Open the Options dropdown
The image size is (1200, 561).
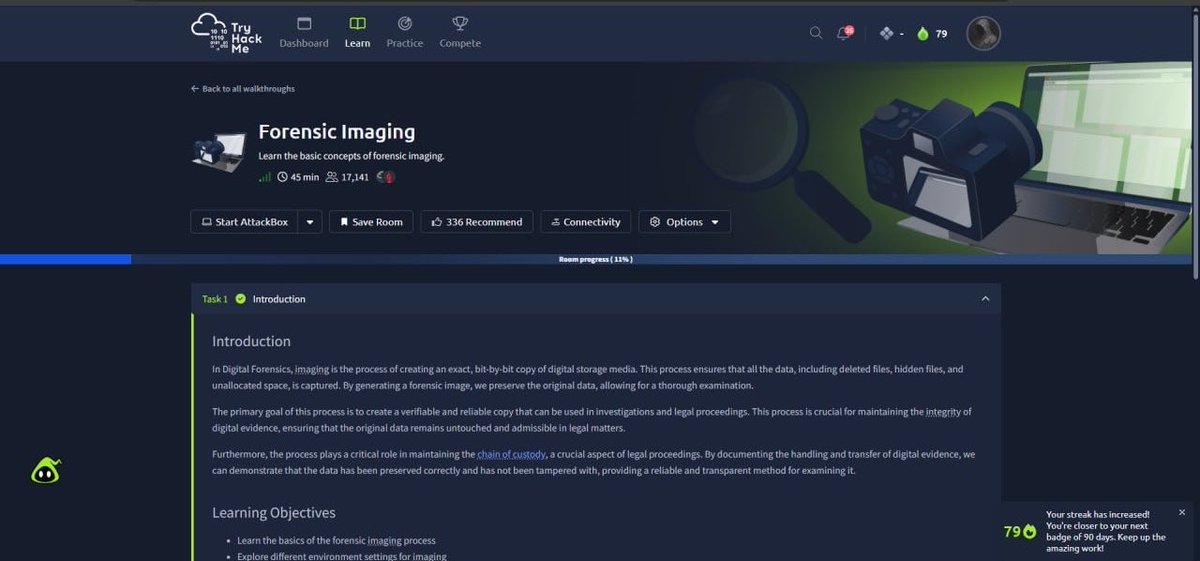pyautogui.click(x=684, y=222)
